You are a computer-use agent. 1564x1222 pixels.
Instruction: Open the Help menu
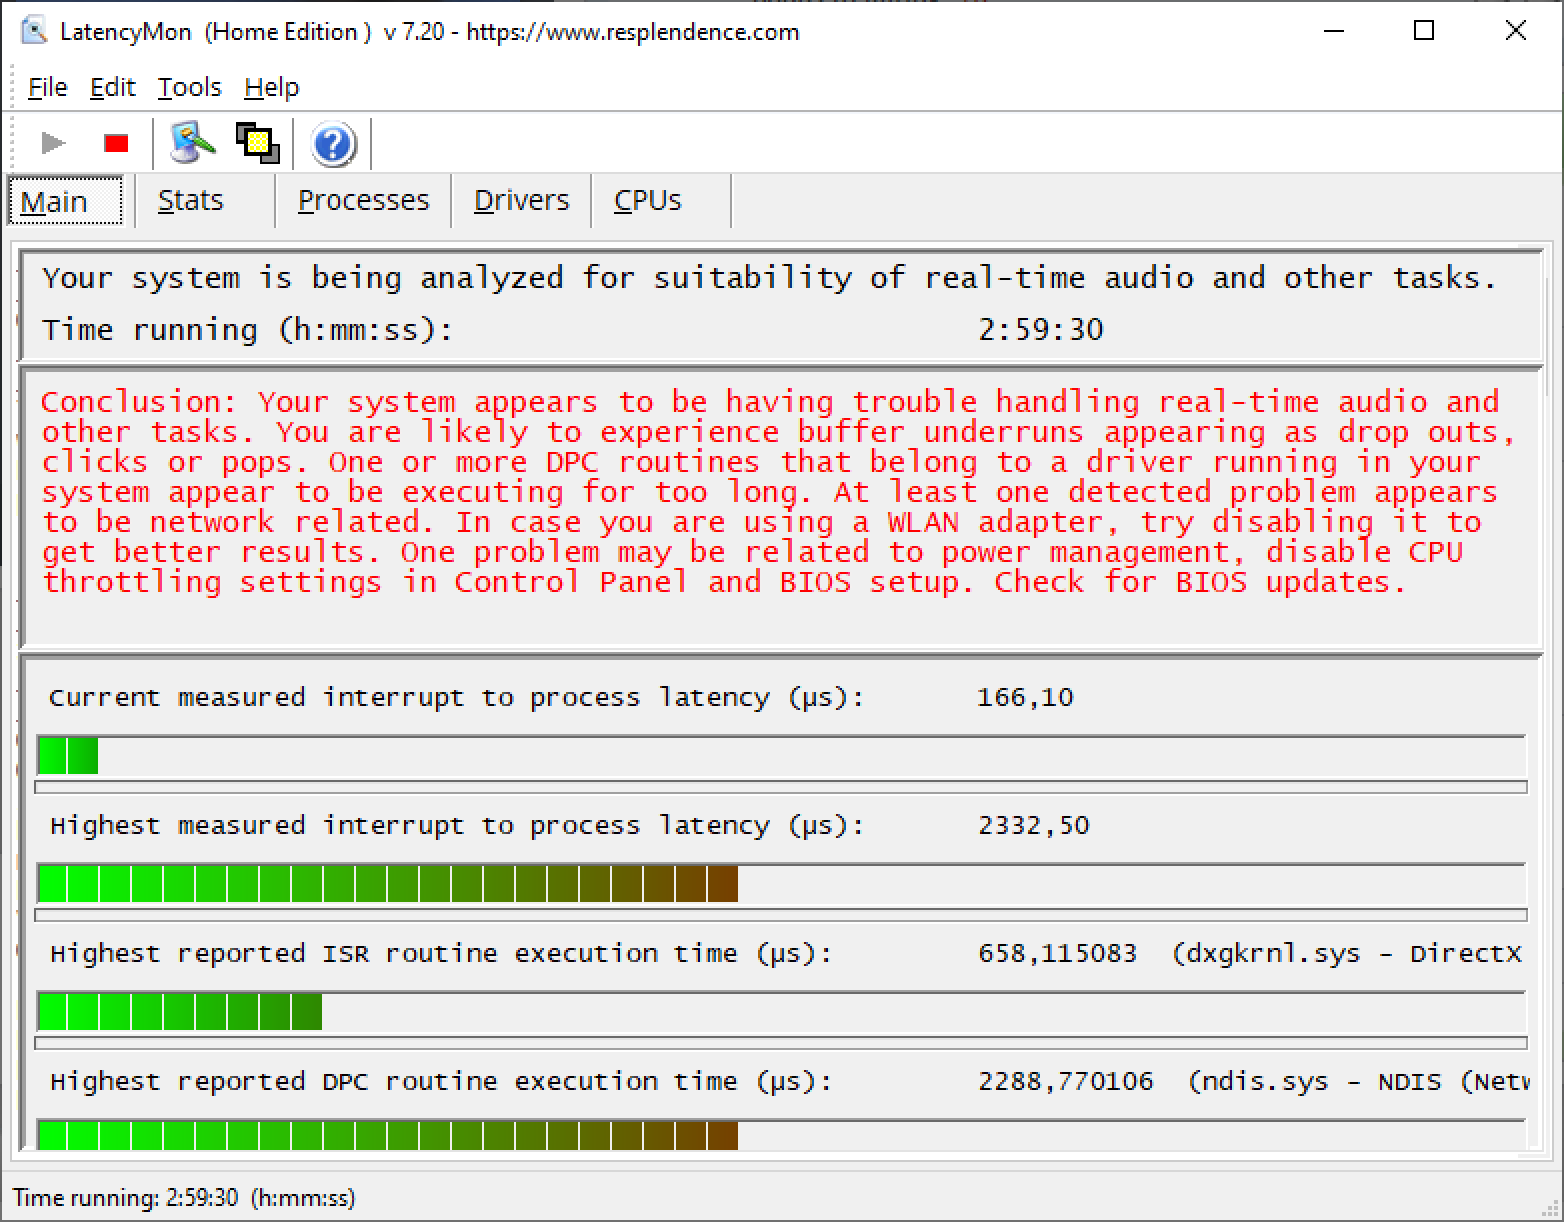point(271,88)
